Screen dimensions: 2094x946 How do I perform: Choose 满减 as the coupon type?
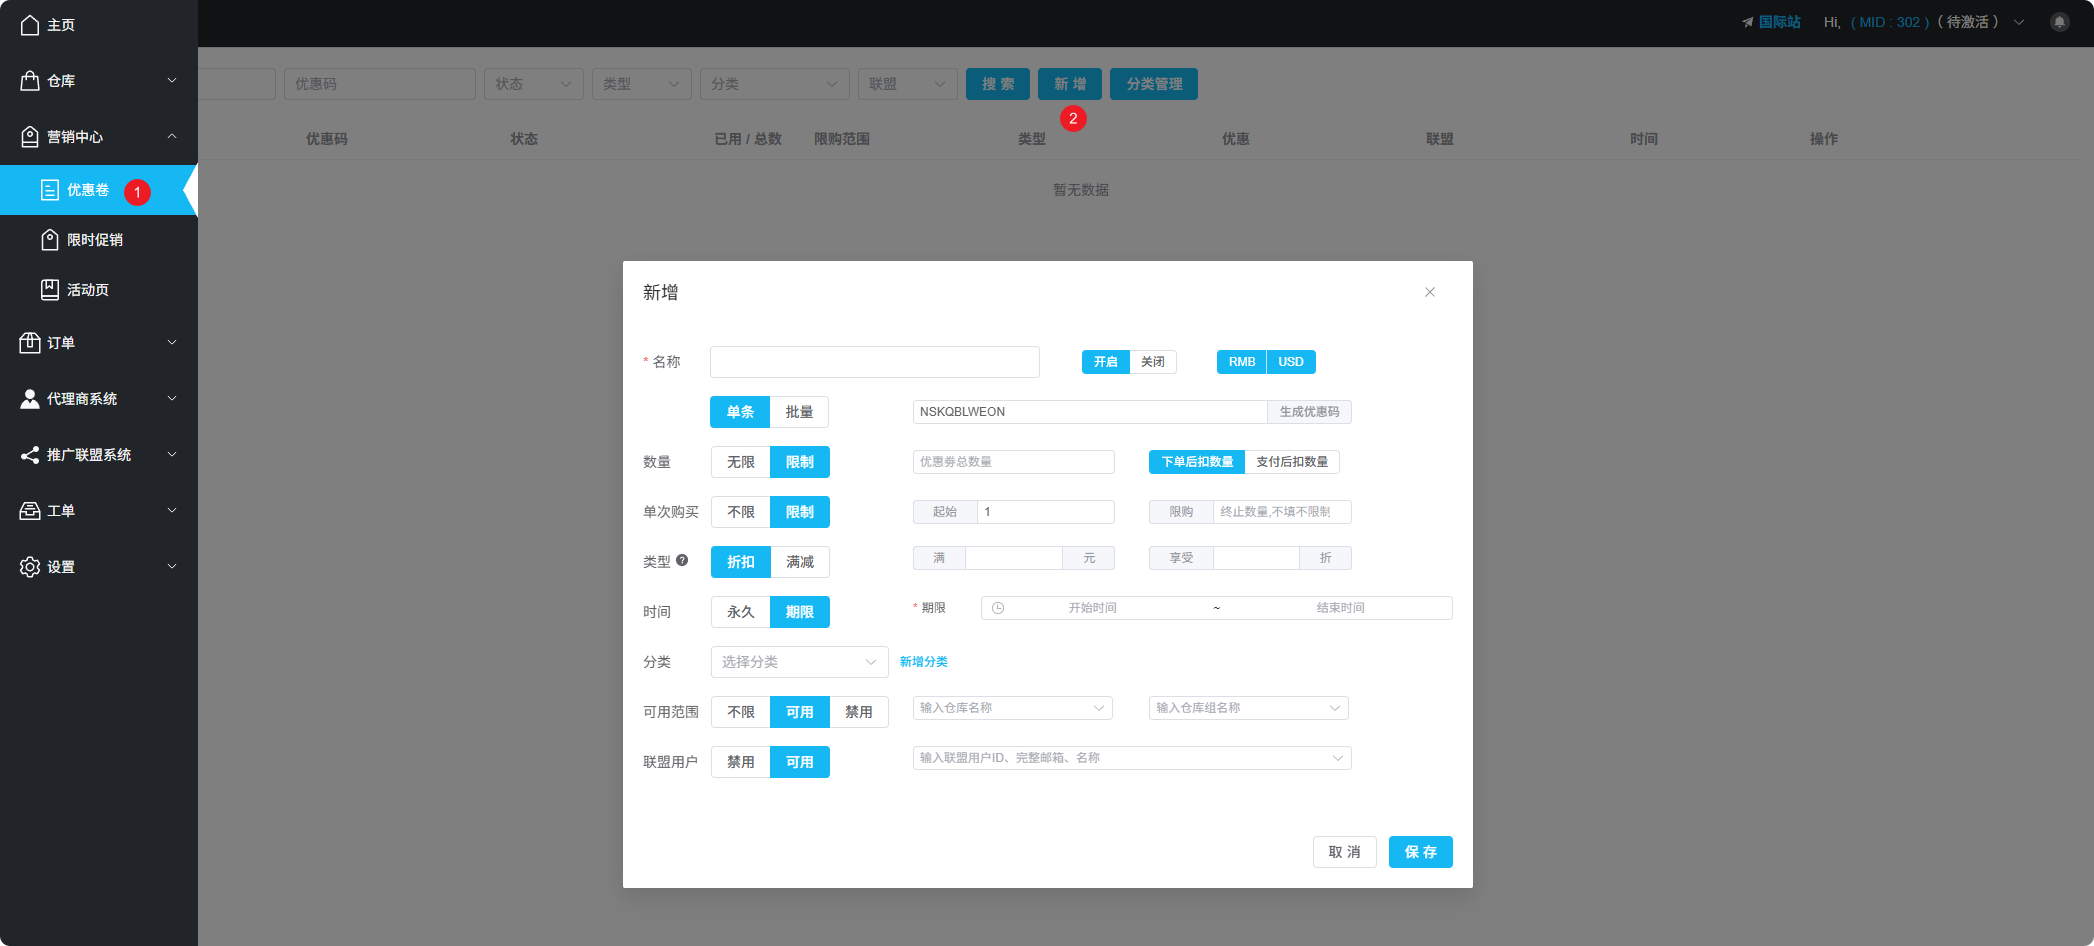click(799, 561)
